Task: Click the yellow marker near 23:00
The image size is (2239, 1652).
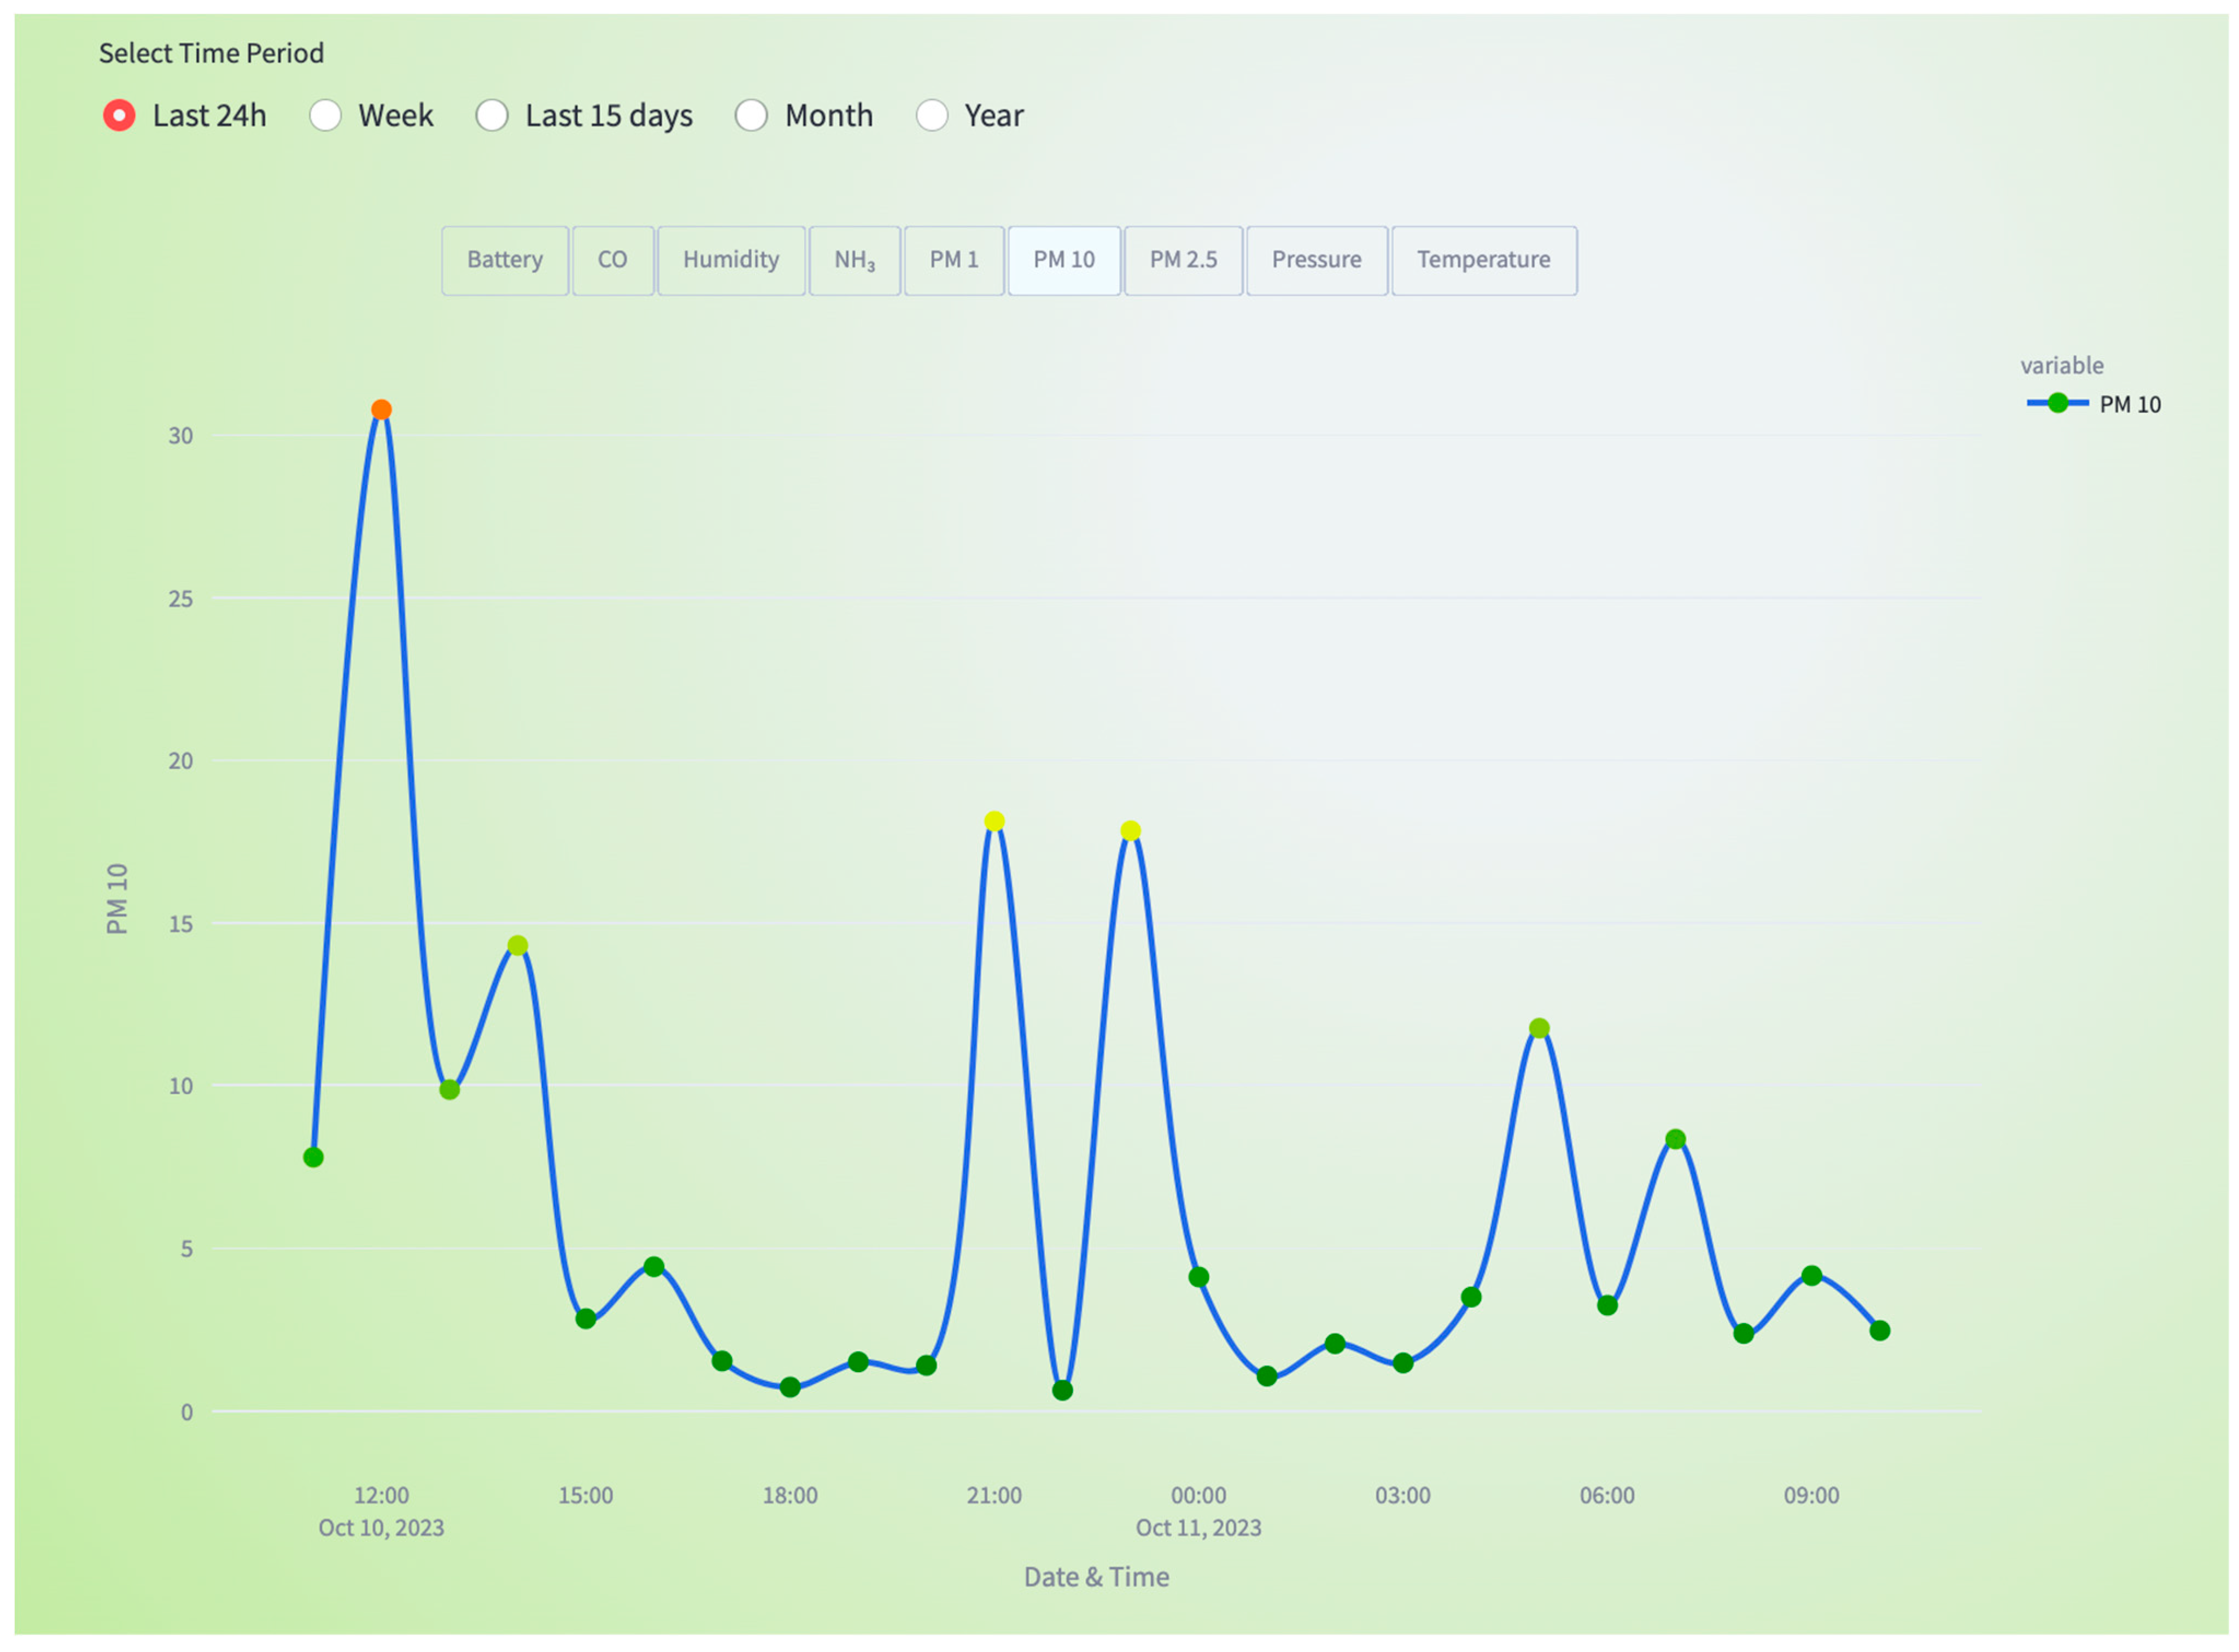Action: (x=1130, y=831)
